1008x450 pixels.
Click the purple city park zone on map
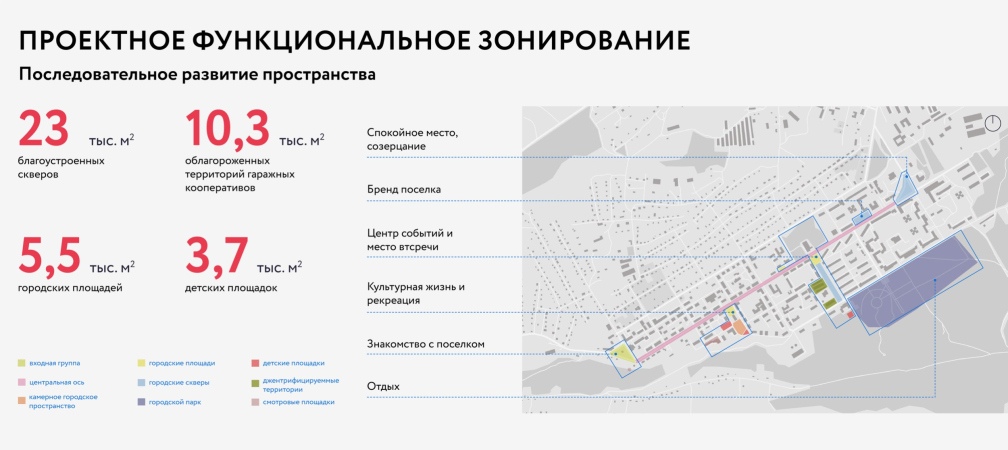[915, 280]
